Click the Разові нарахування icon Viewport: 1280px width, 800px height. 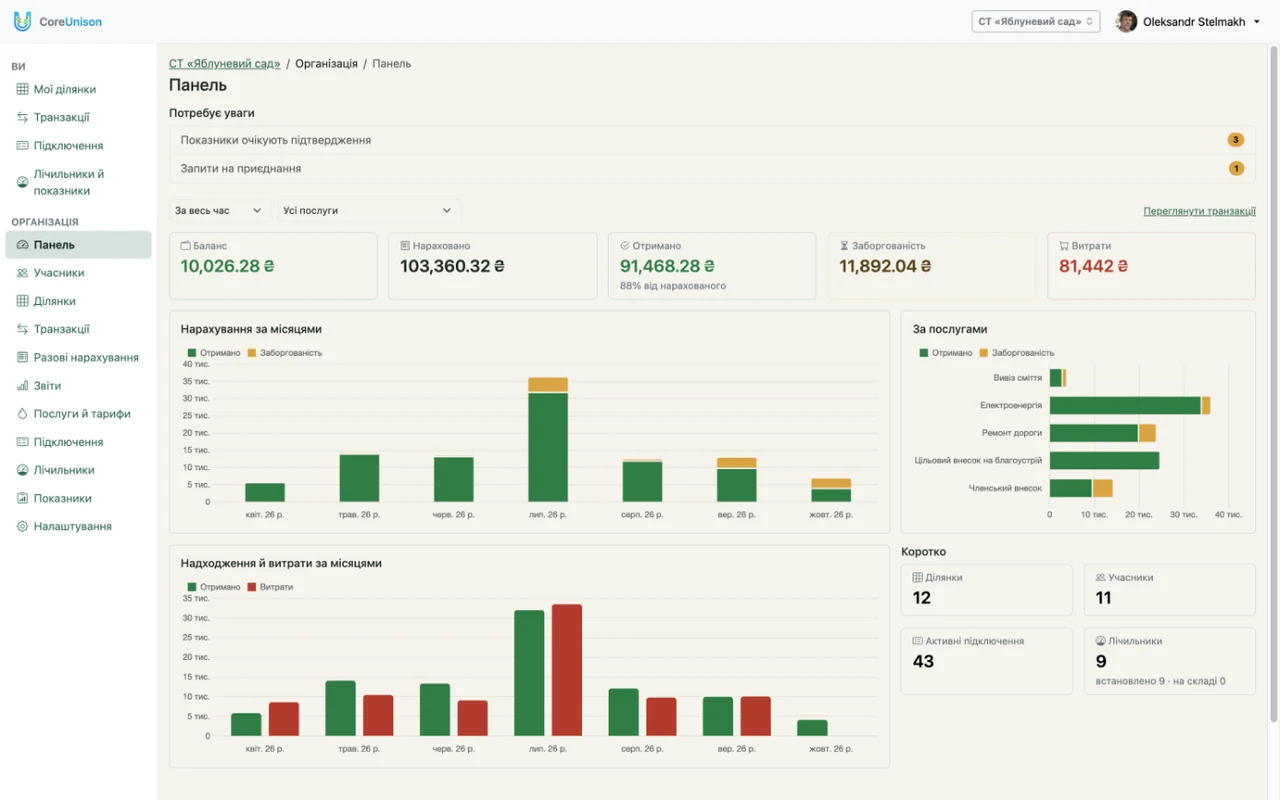[23, 357]
